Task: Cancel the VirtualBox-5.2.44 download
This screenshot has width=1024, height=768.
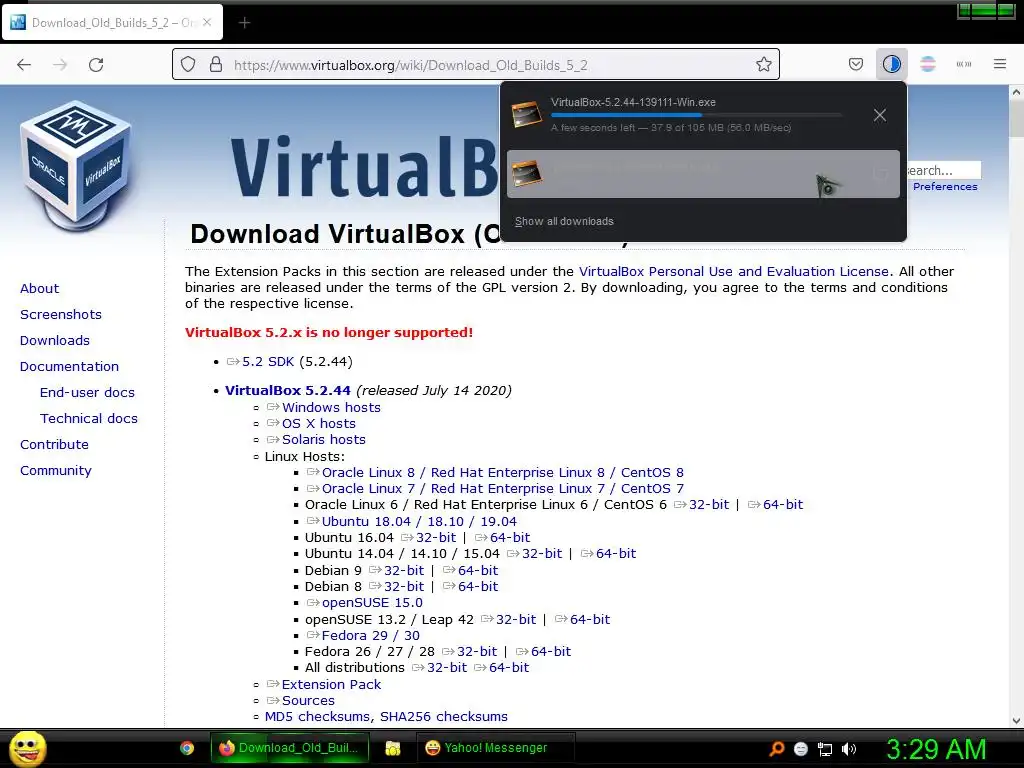Action: click(880, 115)
